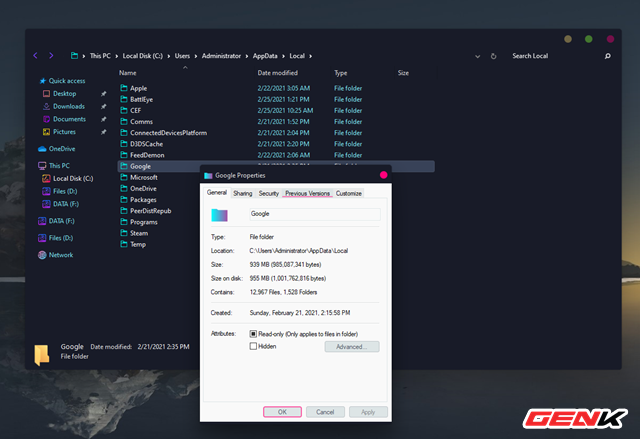Open the address bar history dropdown

click(477, 56)
